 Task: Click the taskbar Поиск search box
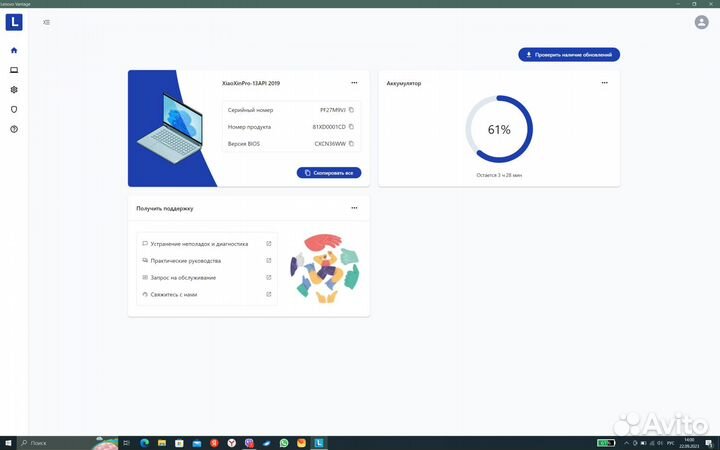(67, 443)
